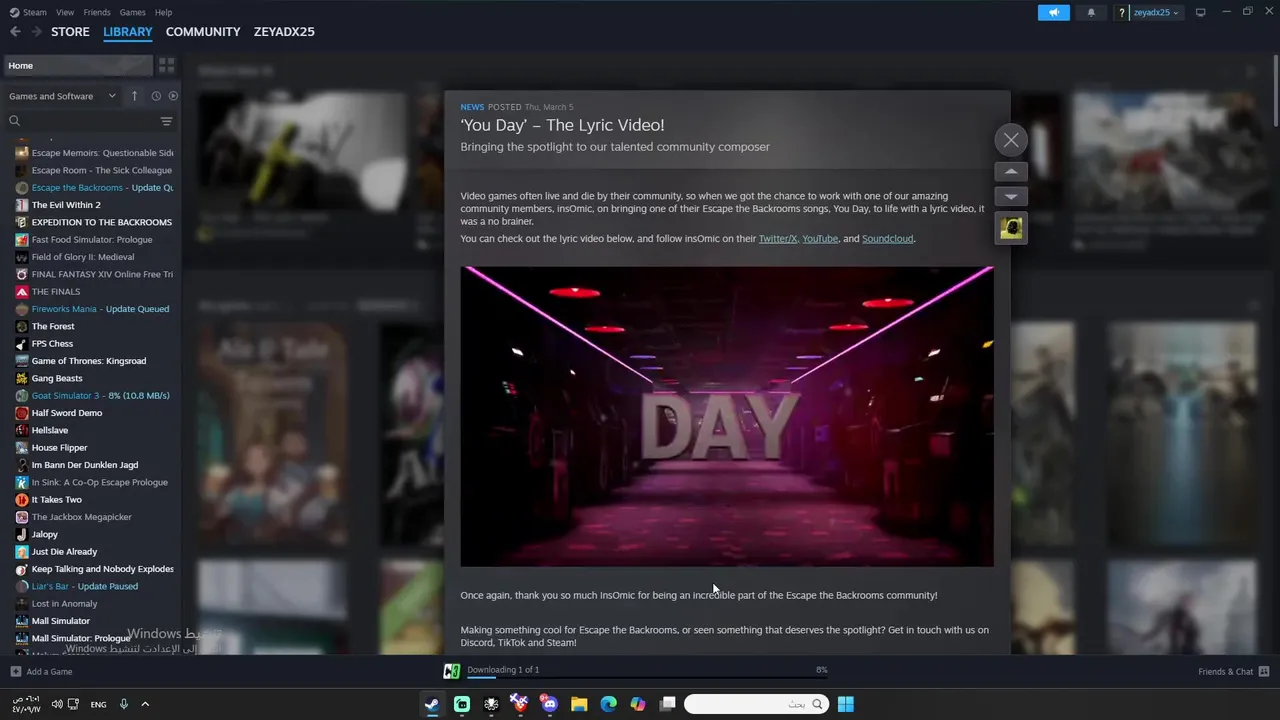
Task: Toggle collections grid view icon
Action: 167,65
